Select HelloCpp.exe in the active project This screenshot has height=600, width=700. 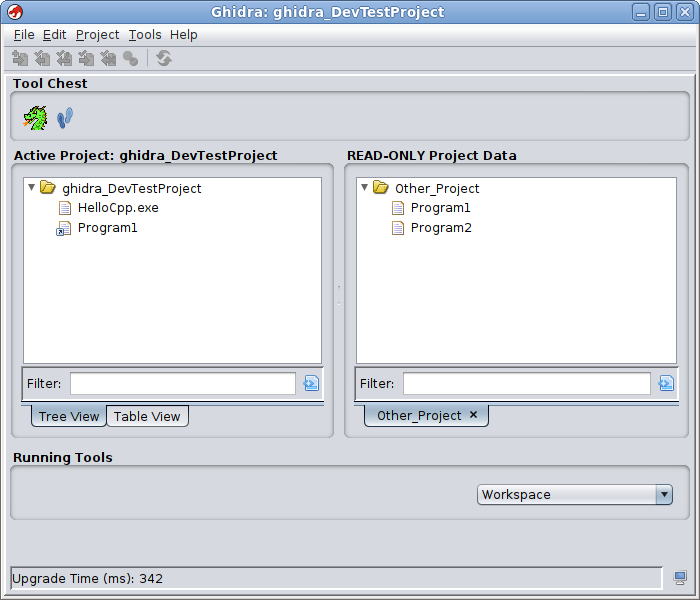[117, 208]
